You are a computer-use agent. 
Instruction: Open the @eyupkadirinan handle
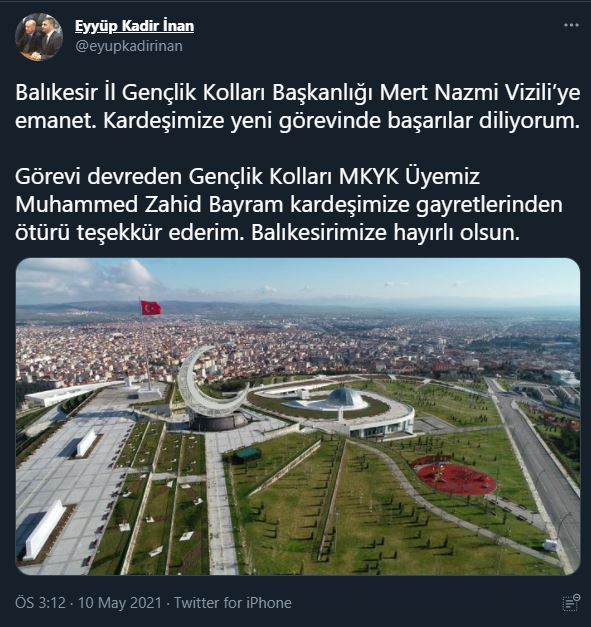coord(129,46)
